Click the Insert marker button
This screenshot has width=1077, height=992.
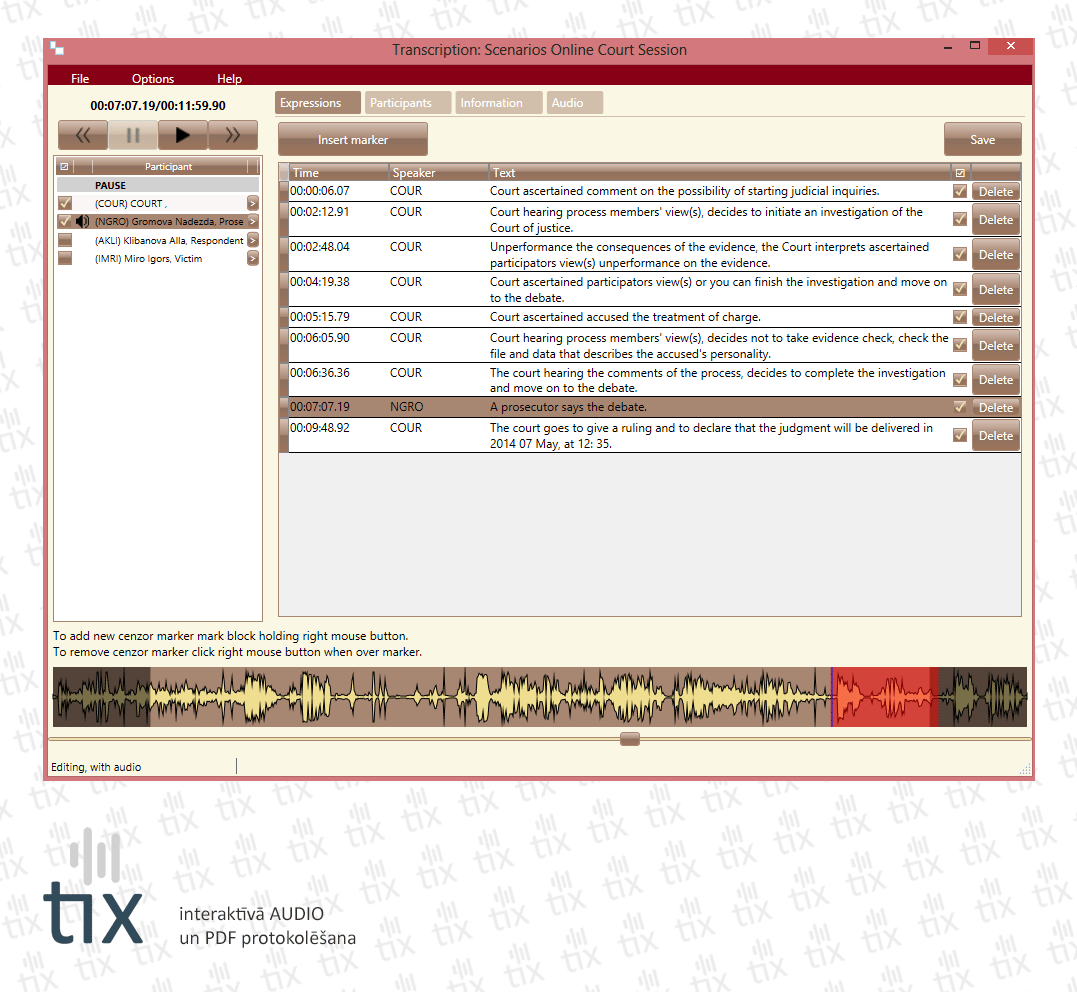[352, 140]
